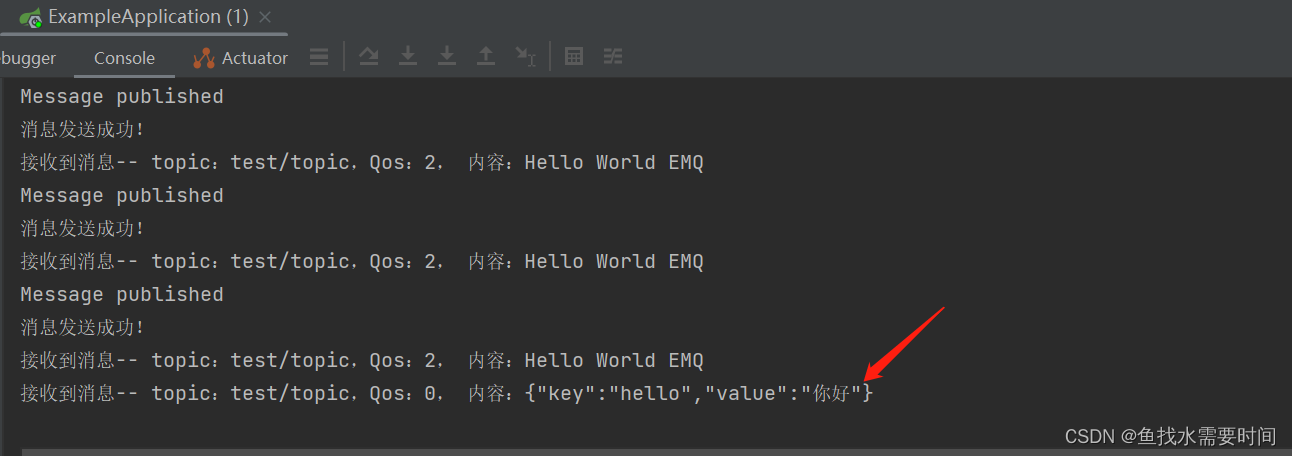This screenshot has width=1292, height=456.
Task: Close the ExampleApplication (1) tab
Action: click(x=265, y=18)
